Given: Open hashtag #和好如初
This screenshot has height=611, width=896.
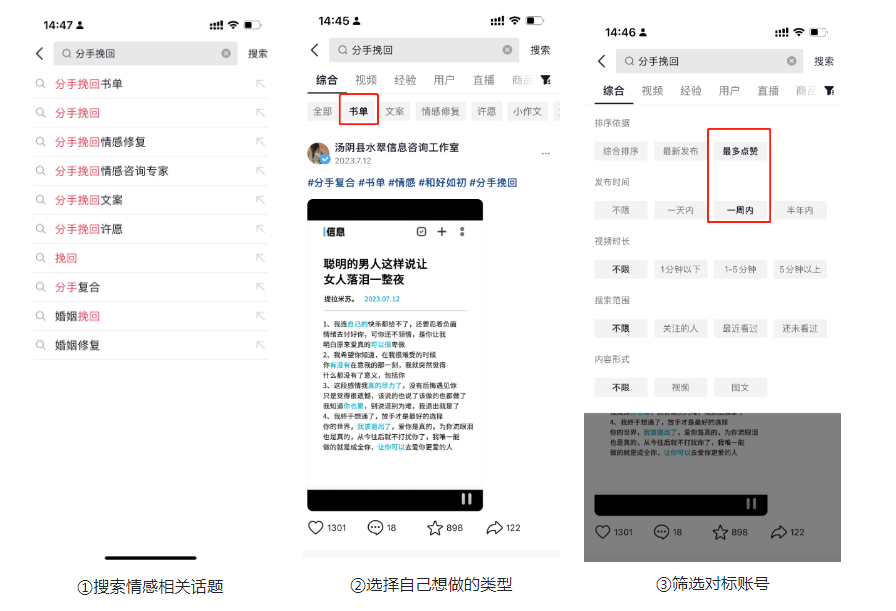Looking at the screenshot, I should pyautogui.click(x=442, y=183).
